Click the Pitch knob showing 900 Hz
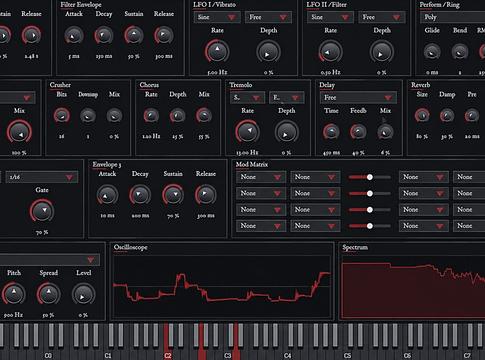This screenshot has width=485, height=360. 14,294
